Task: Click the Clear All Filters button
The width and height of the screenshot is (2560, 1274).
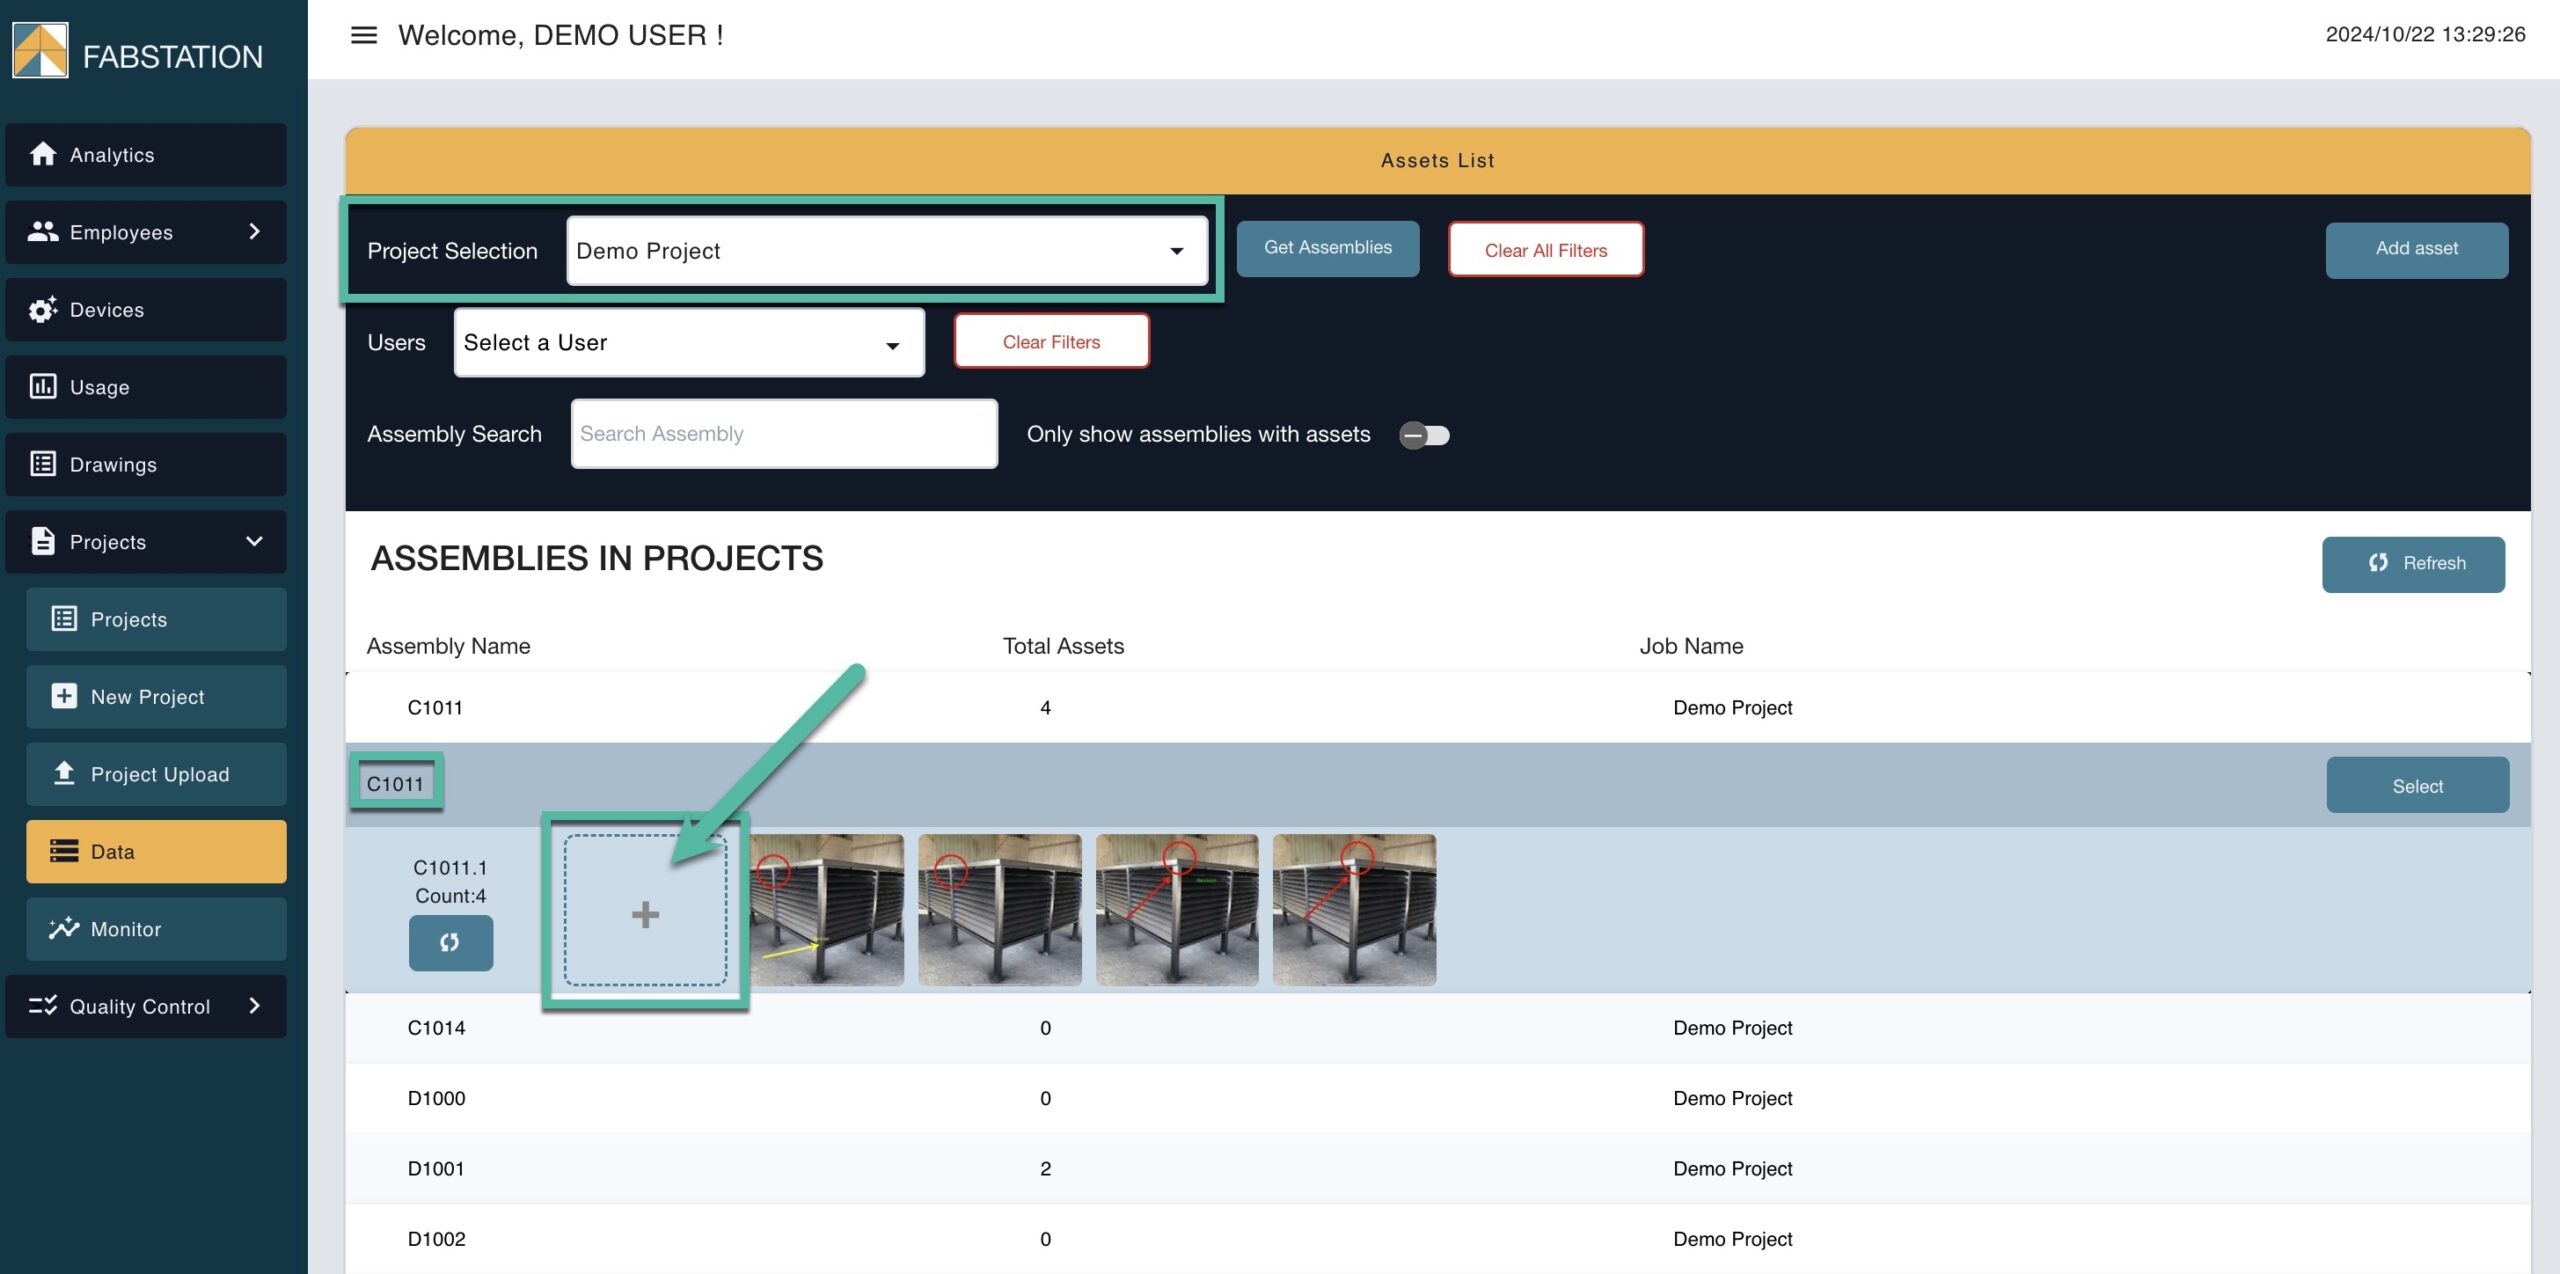Action: point(1545,250)
